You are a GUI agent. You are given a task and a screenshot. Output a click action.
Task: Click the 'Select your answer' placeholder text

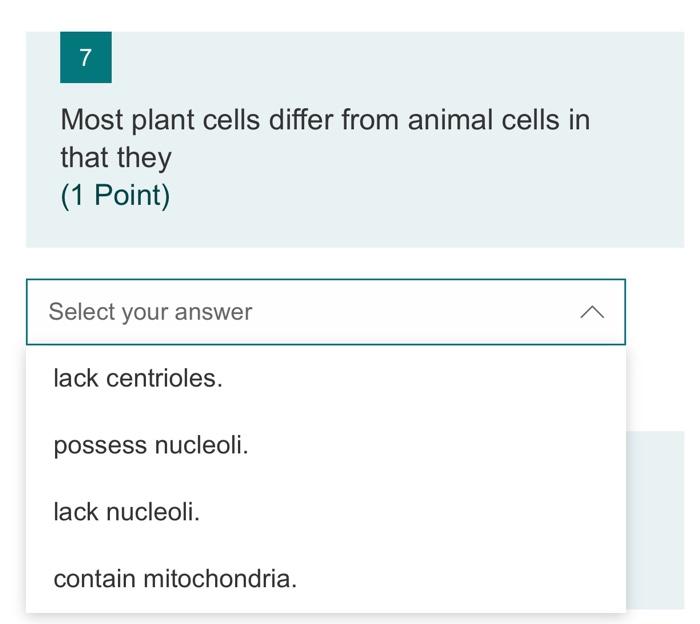pos(150,312)
